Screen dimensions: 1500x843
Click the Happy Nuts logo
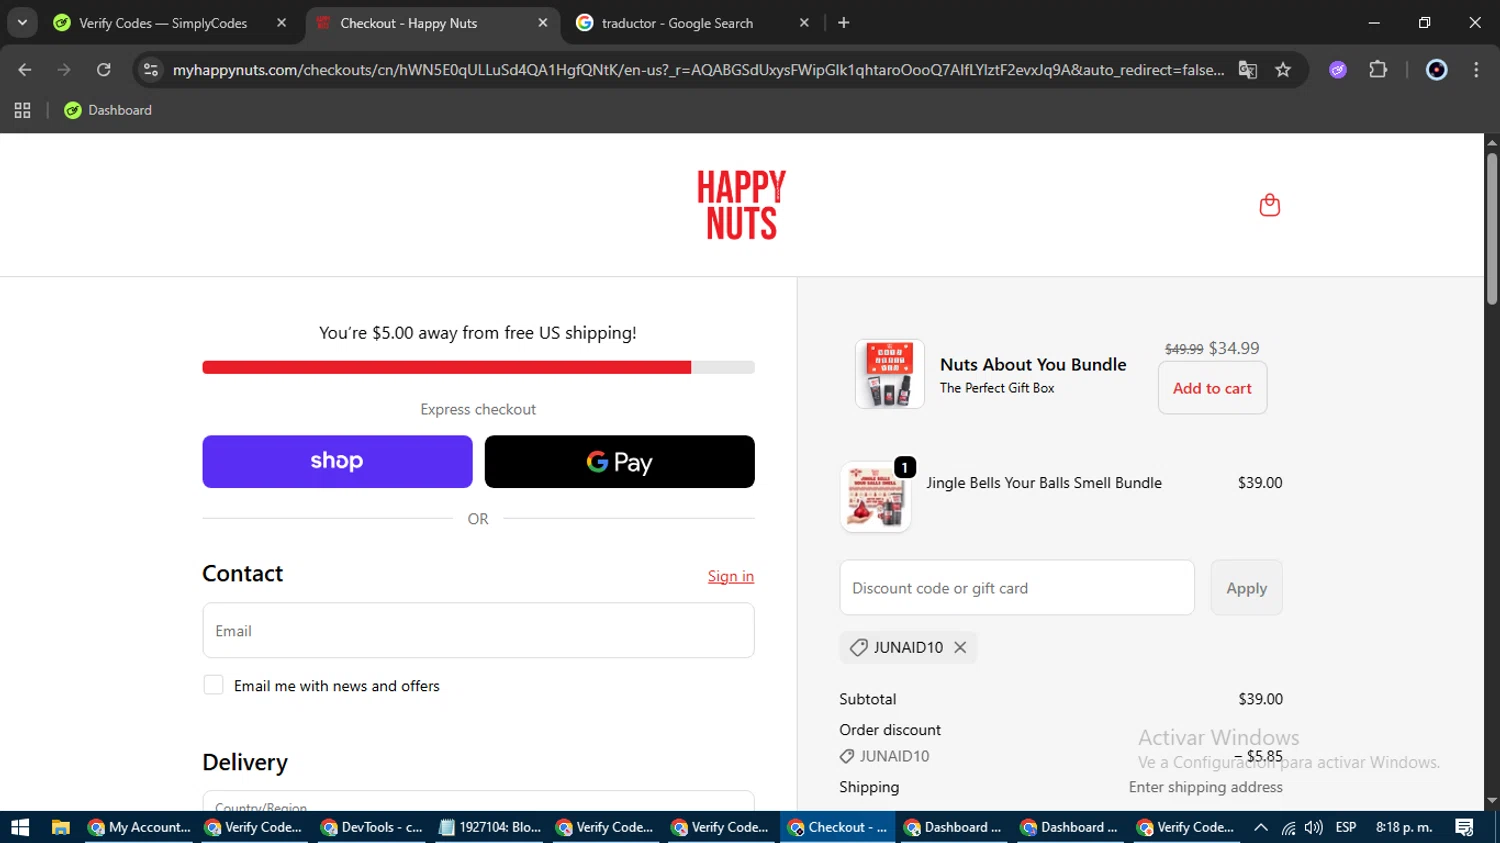click(741, 205)
